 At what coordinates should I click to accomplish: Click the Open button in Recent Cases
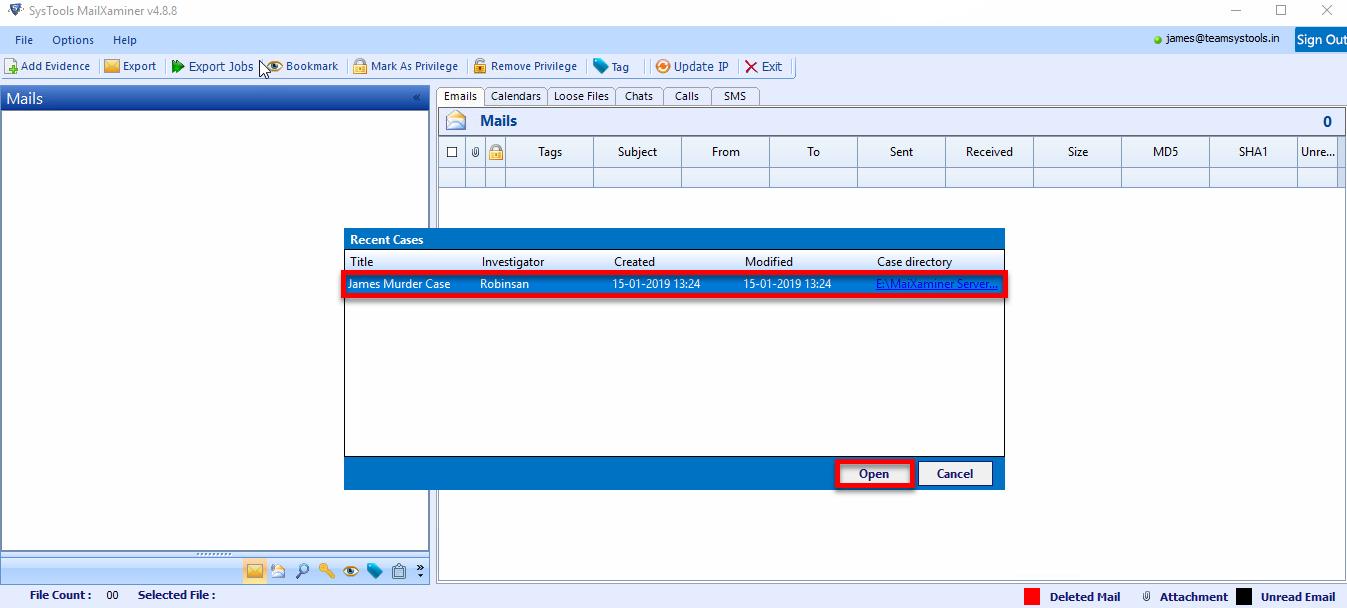coord(874,474)
